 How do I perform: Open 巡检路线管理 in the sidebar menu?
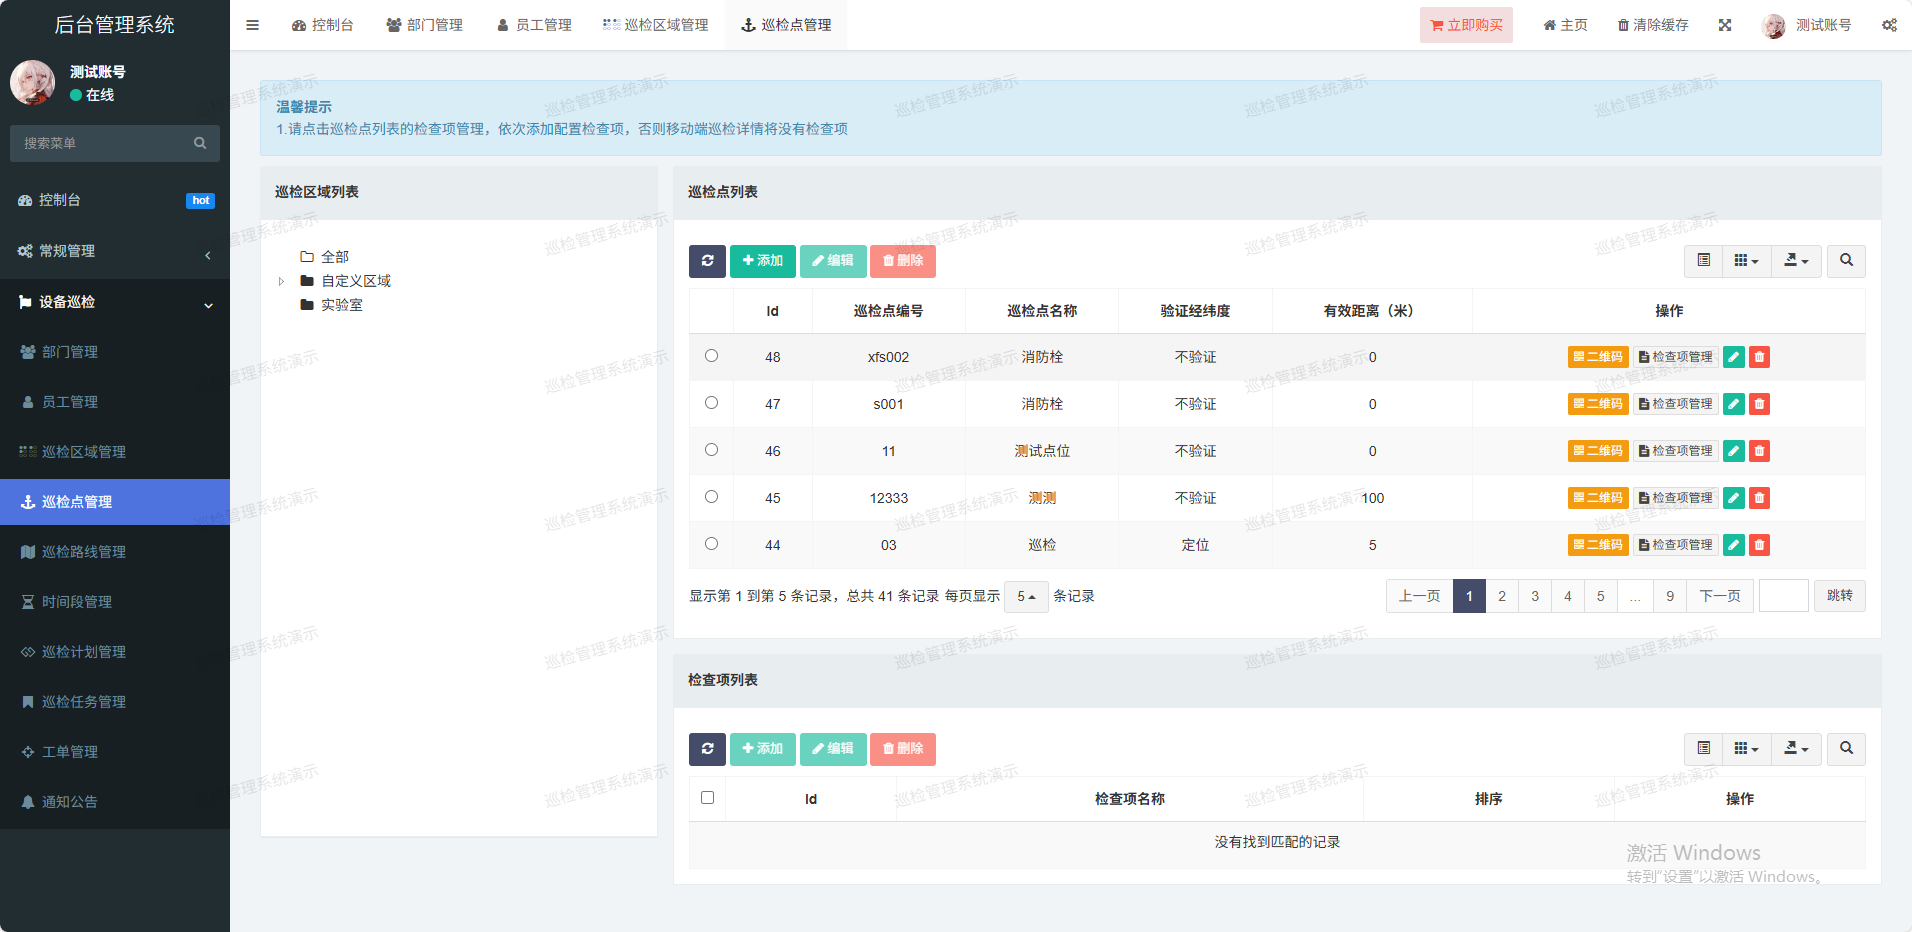[84, 552]
